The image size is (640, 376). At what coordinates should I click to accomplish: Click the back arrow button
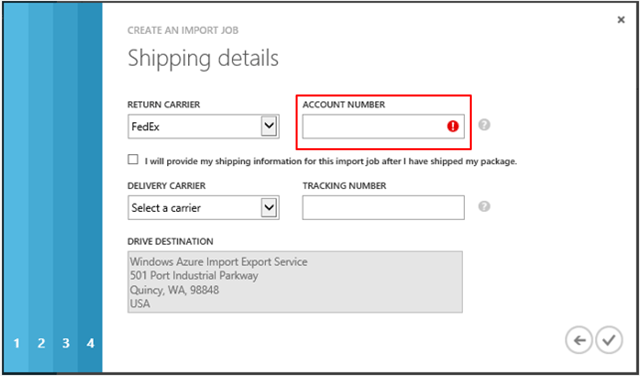click(x=579, y=340)
